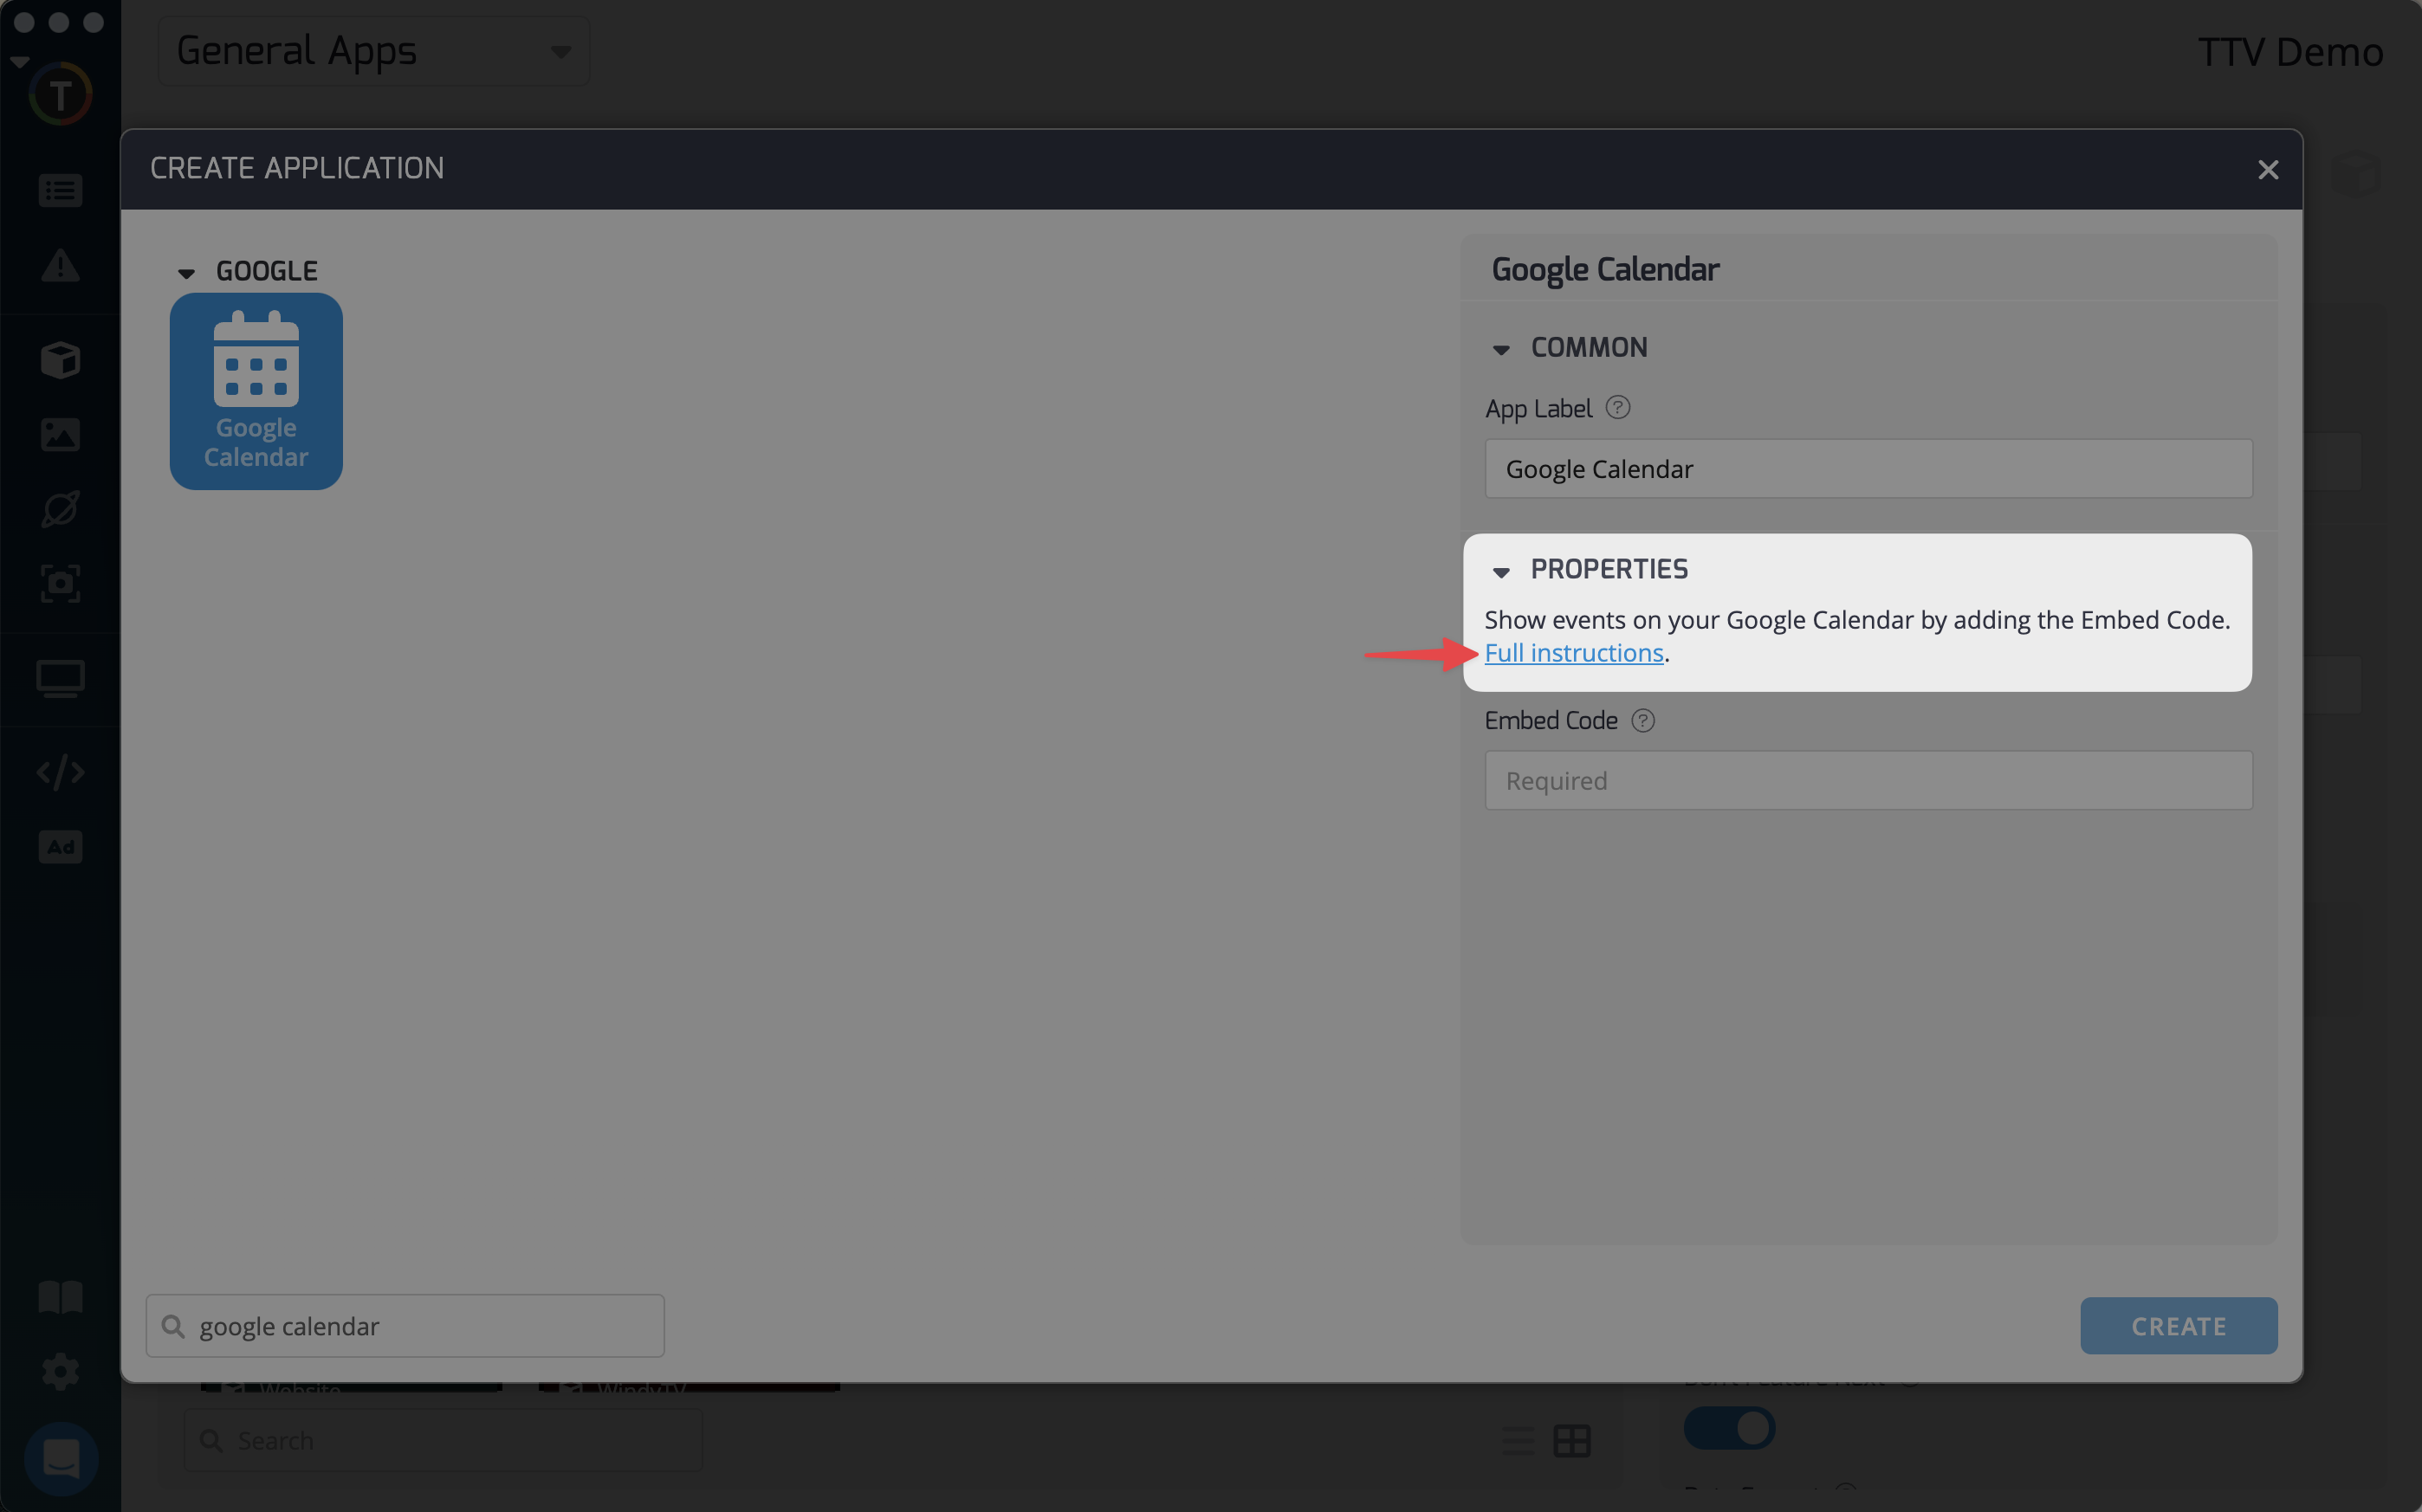Toggle the blue switch at bottom right
The image size is (2422, 1512).
point(1729,1428)
